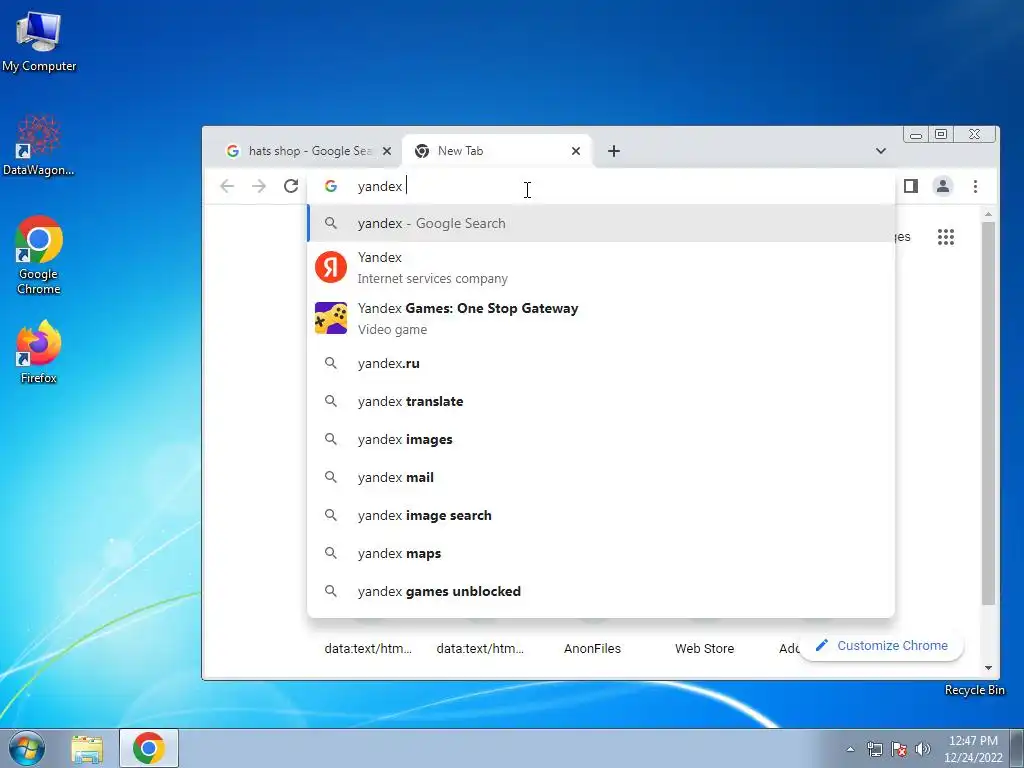
Task: Click the page vertical scrollbar thumb
Action: coord(988,413)
